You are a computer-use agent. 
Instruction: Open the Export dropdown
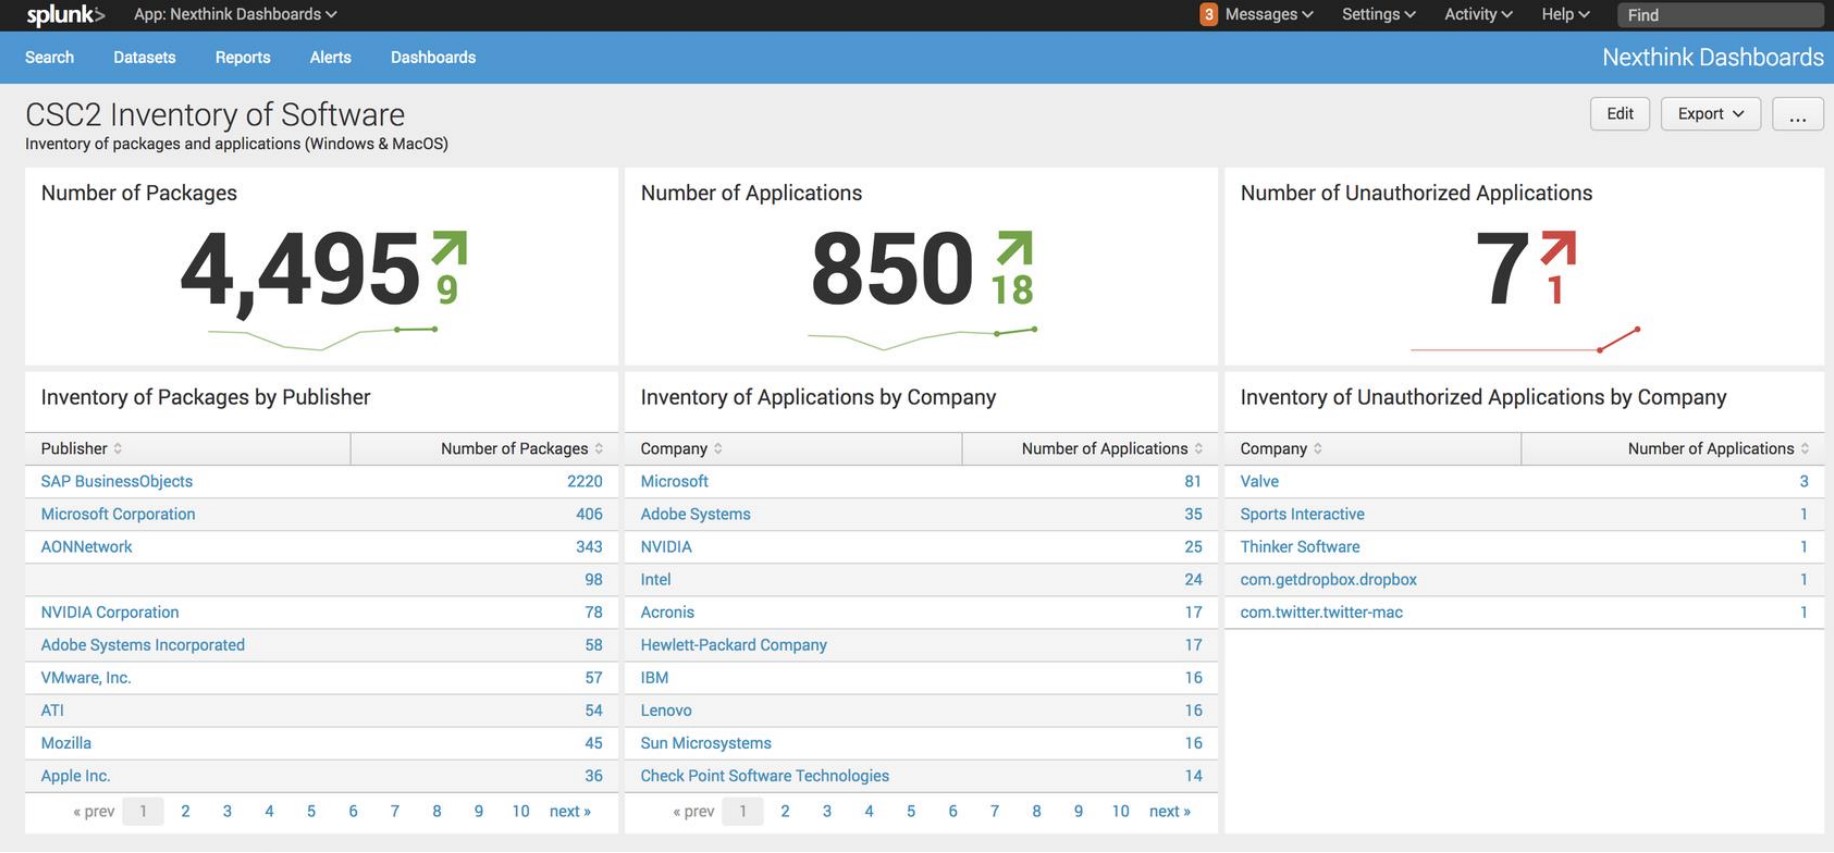point(1710,114)
